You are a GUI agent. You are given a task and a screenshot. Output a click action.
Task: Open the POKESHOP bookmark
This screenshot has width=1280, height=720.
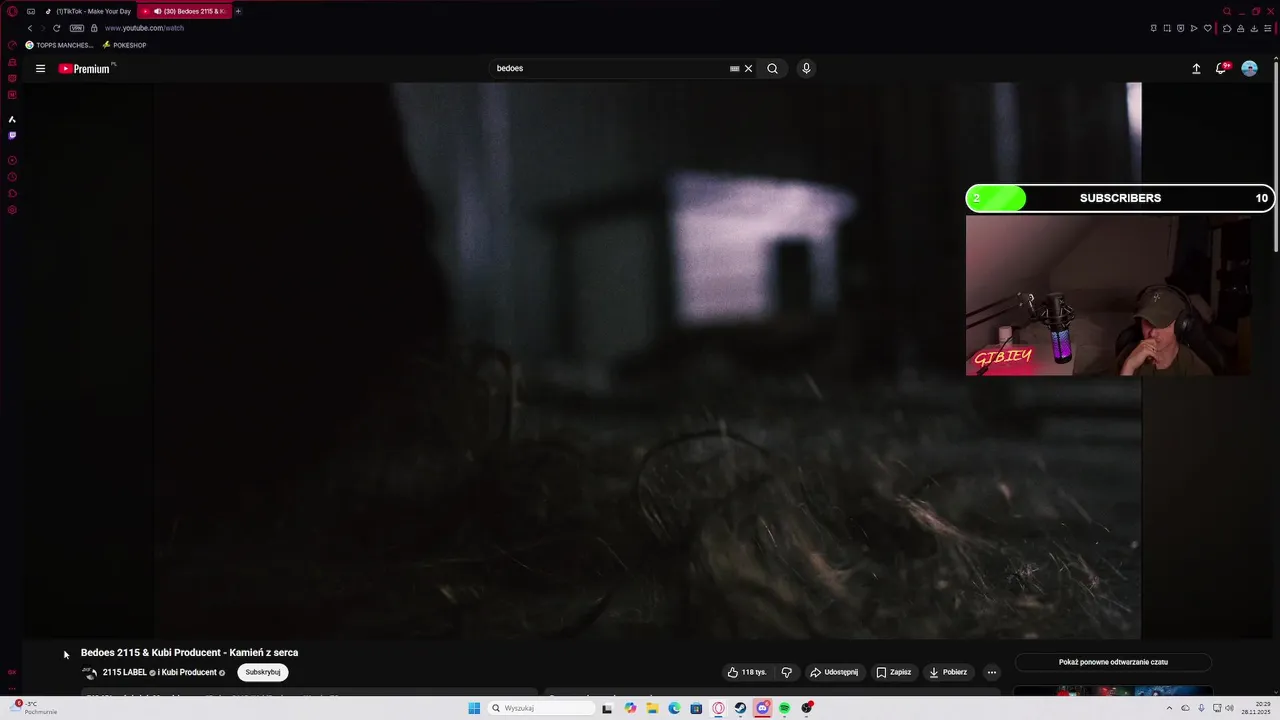[124, 45]
